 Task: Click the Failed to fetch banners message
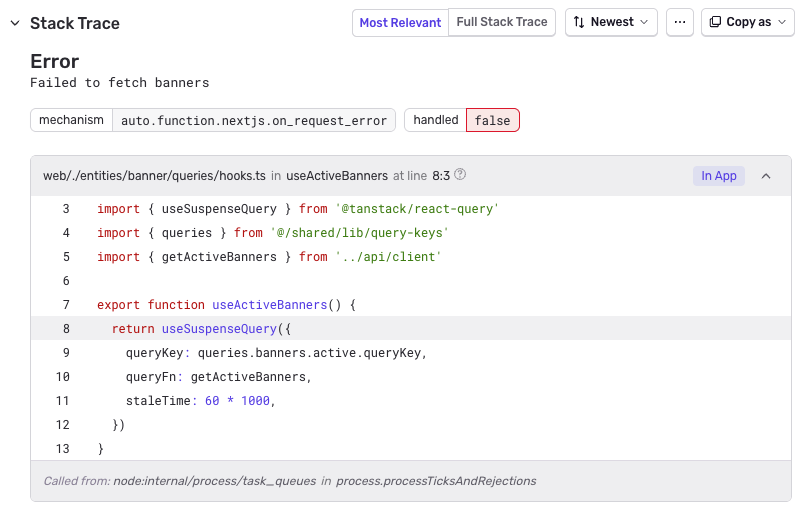click(x=120, y=83)
